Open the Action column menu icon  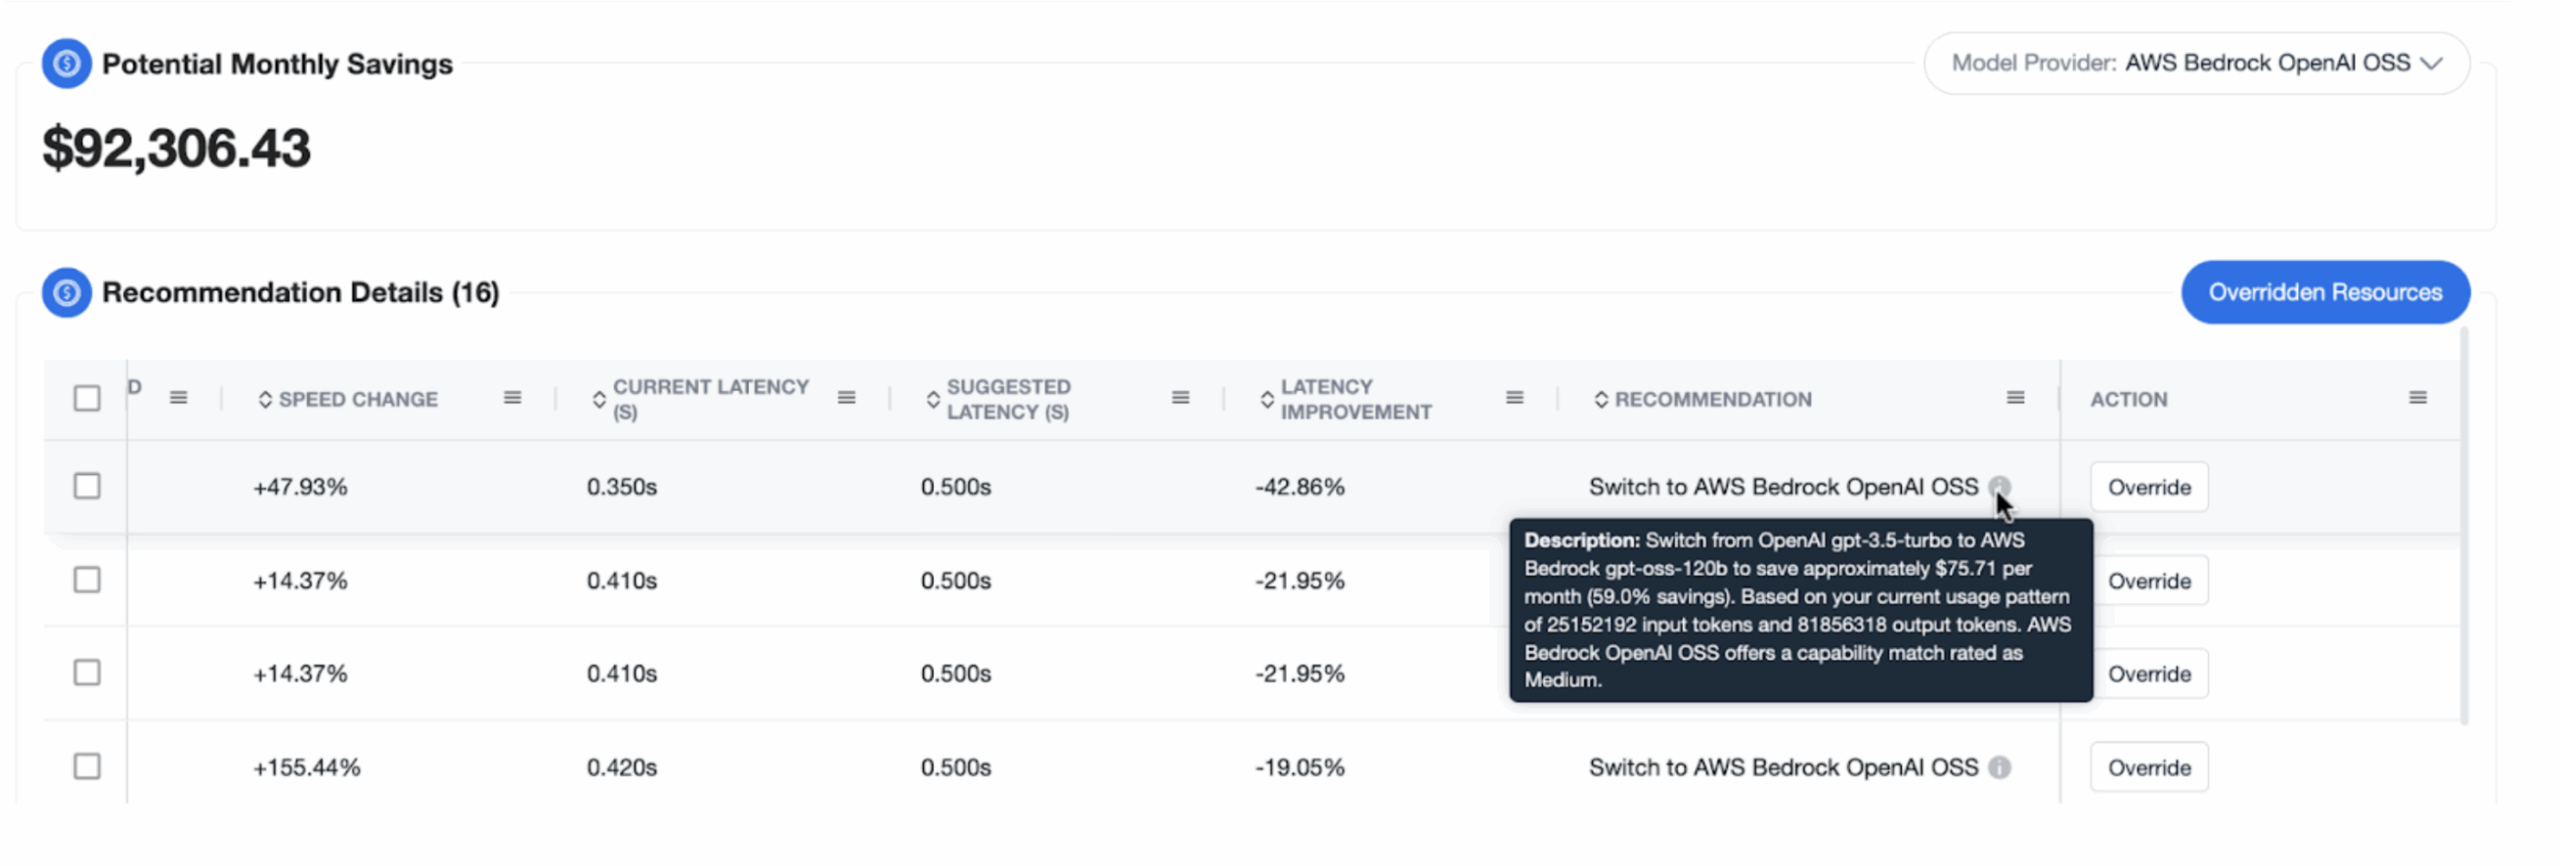tap(2417, 398)
